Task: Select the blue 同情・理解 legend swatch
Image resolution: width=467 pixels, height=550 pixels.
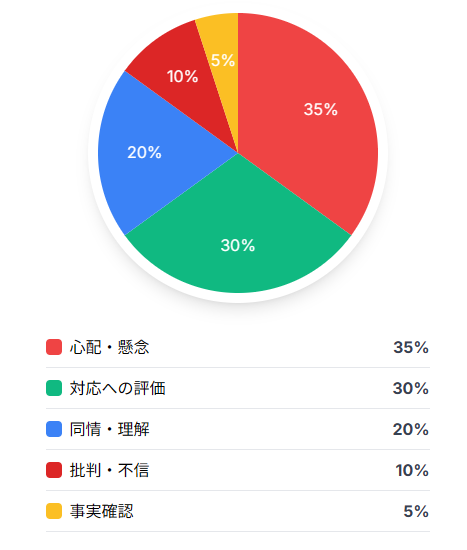Action: pos(54,429)
